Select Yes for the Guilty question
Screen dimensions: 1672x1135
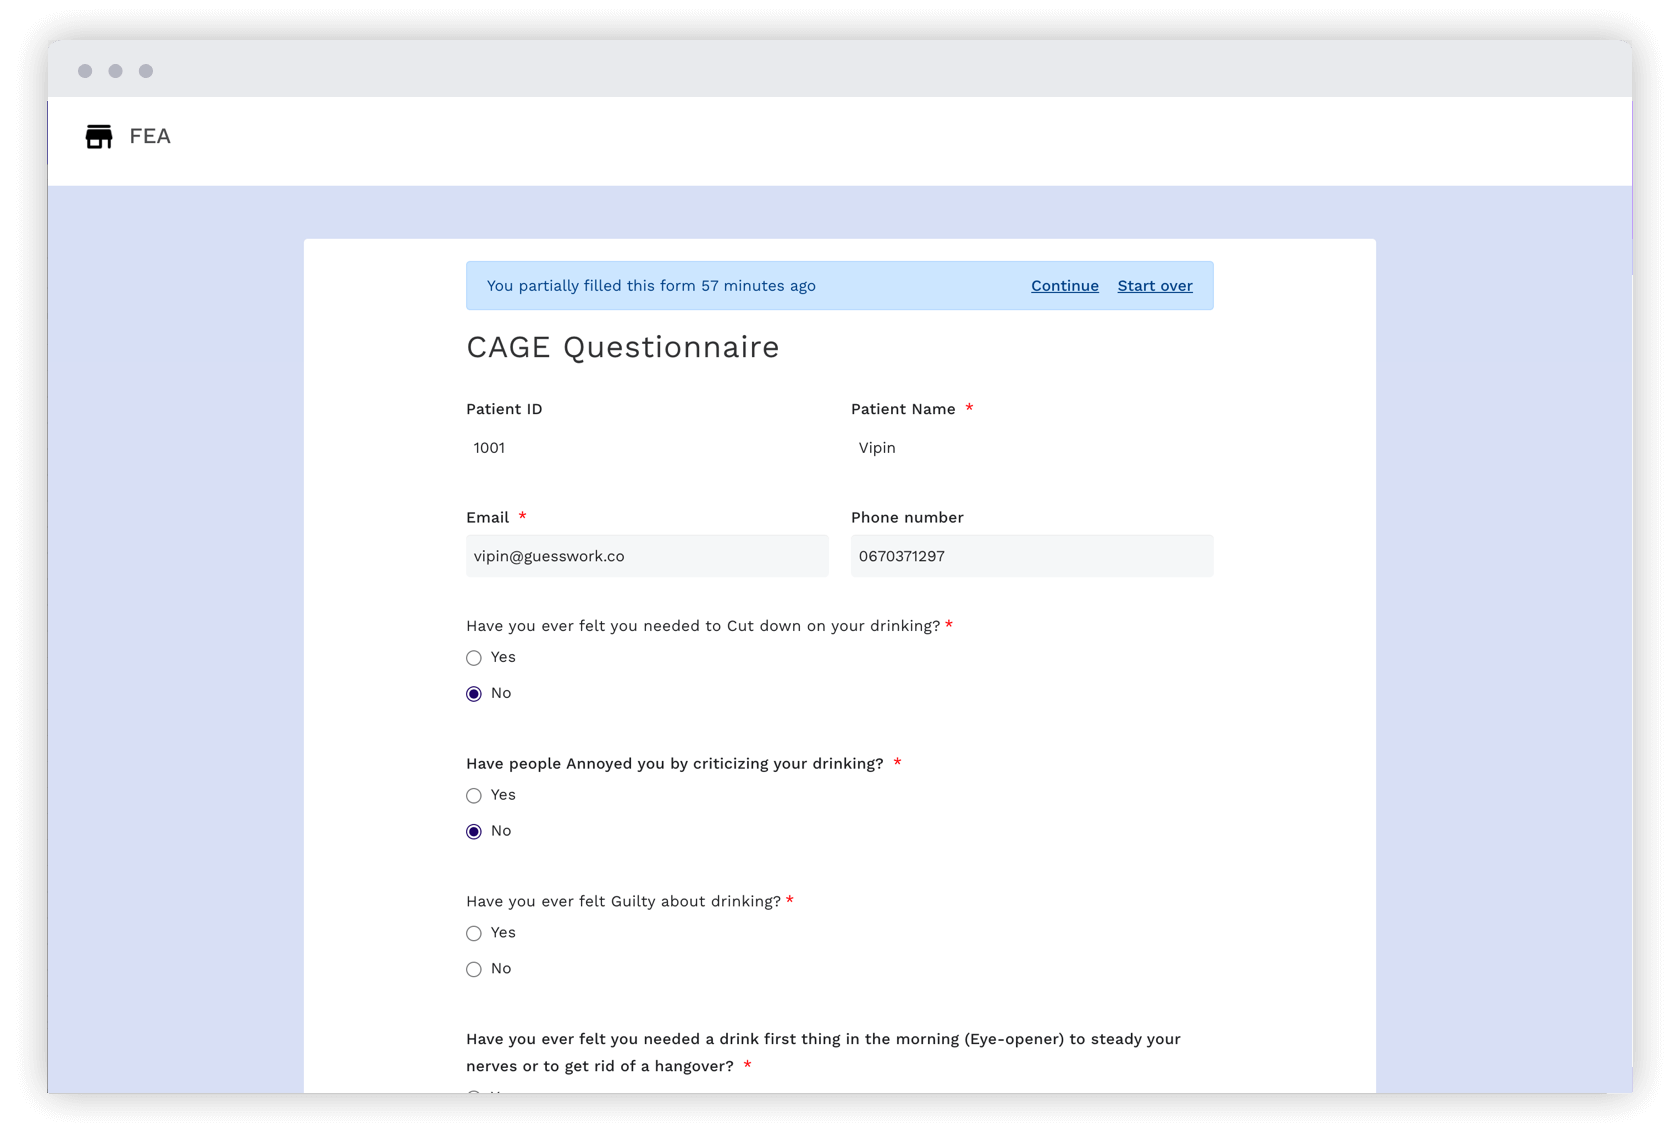coord(473,933)
